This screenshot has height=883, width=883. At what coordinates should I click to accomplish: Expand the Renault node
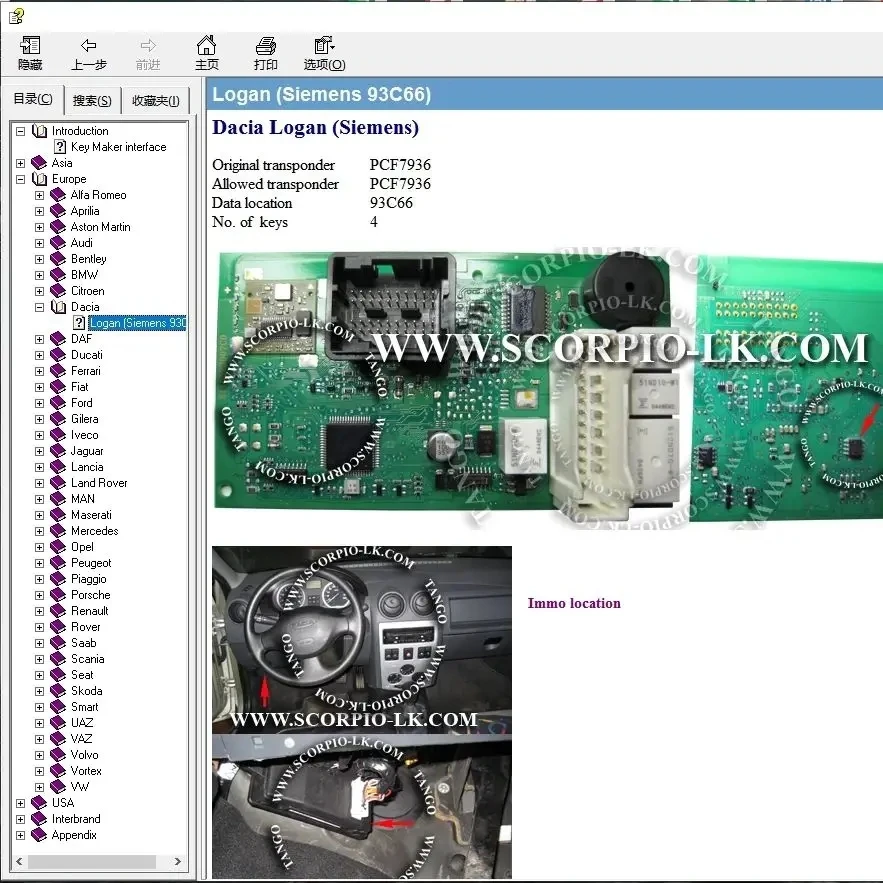[x=39, y=612]
